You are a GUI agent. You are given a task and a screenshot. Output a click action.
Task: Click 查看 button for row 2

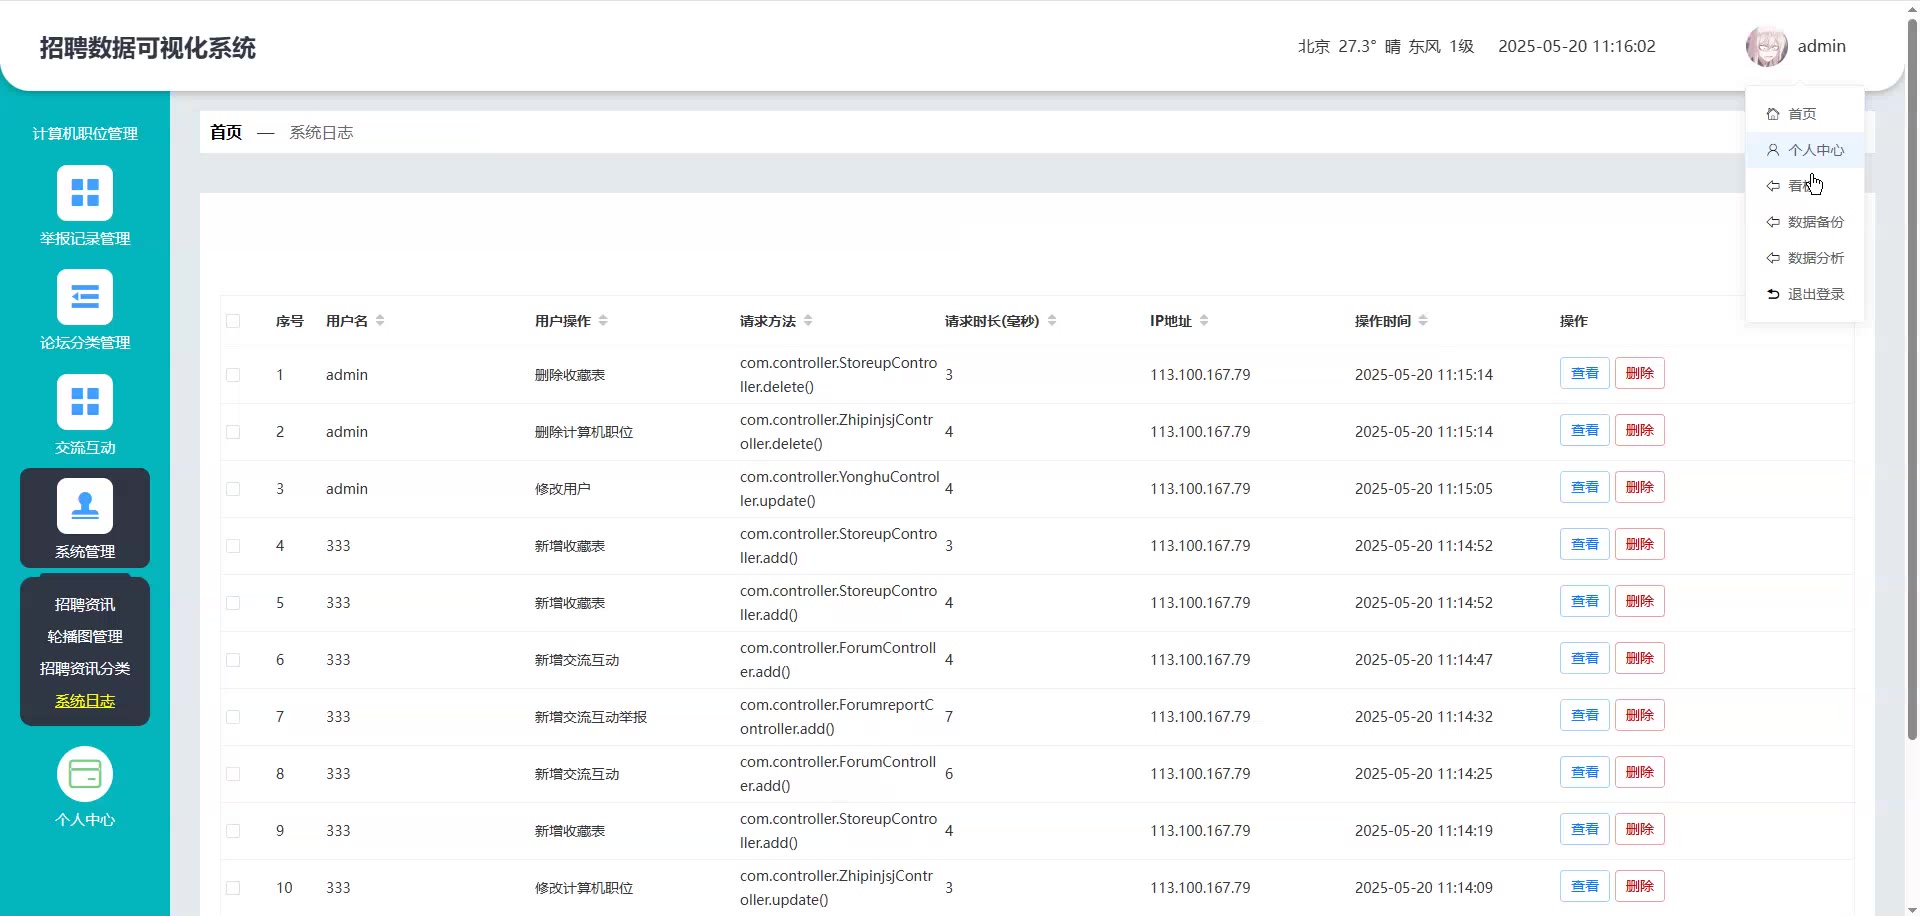[x=1584, y=431]
